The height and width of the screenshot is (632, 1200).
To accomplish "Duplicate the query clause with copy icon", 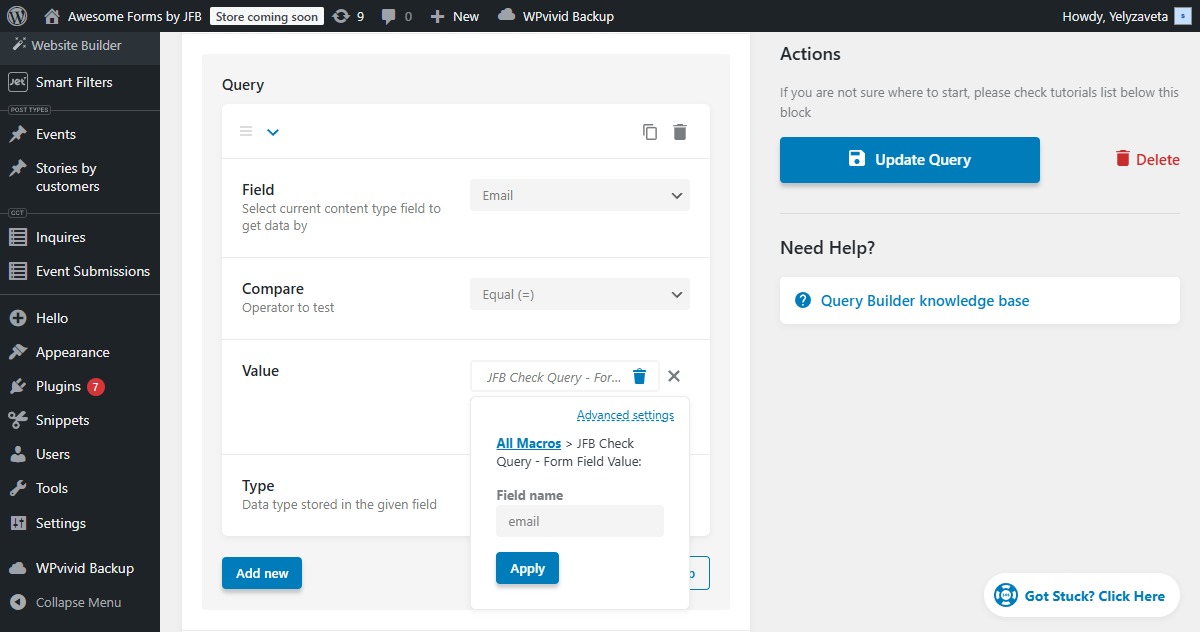I will pyautogui.click(x=650, y=132).
